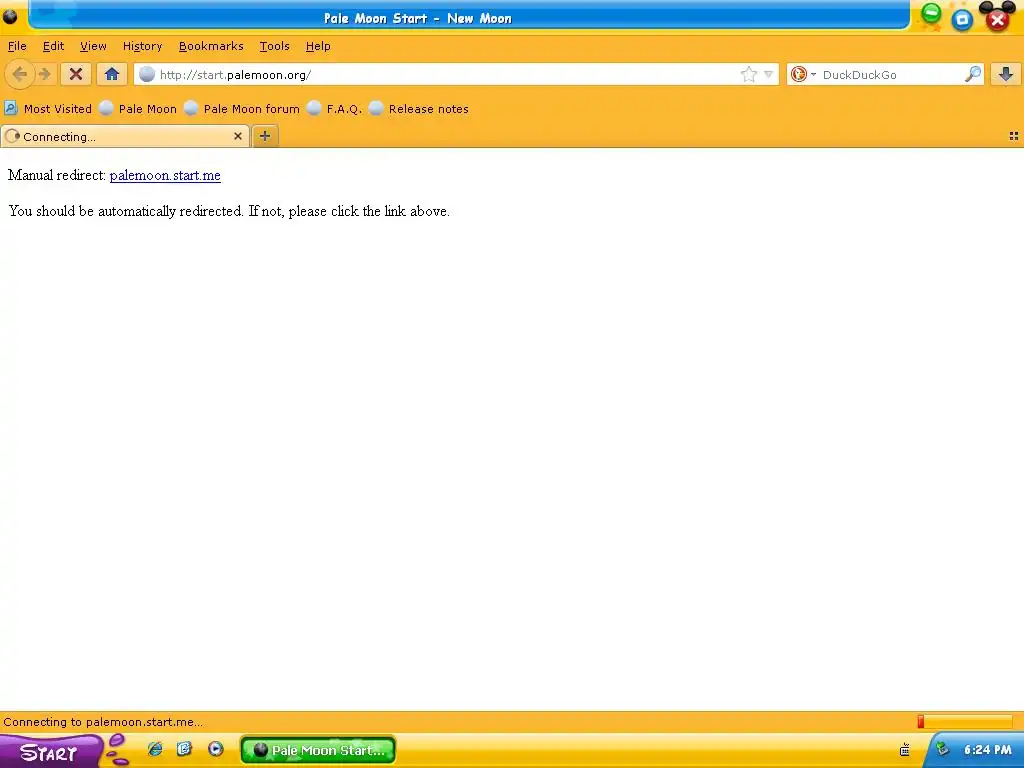Open the View menu

(93, 46)
